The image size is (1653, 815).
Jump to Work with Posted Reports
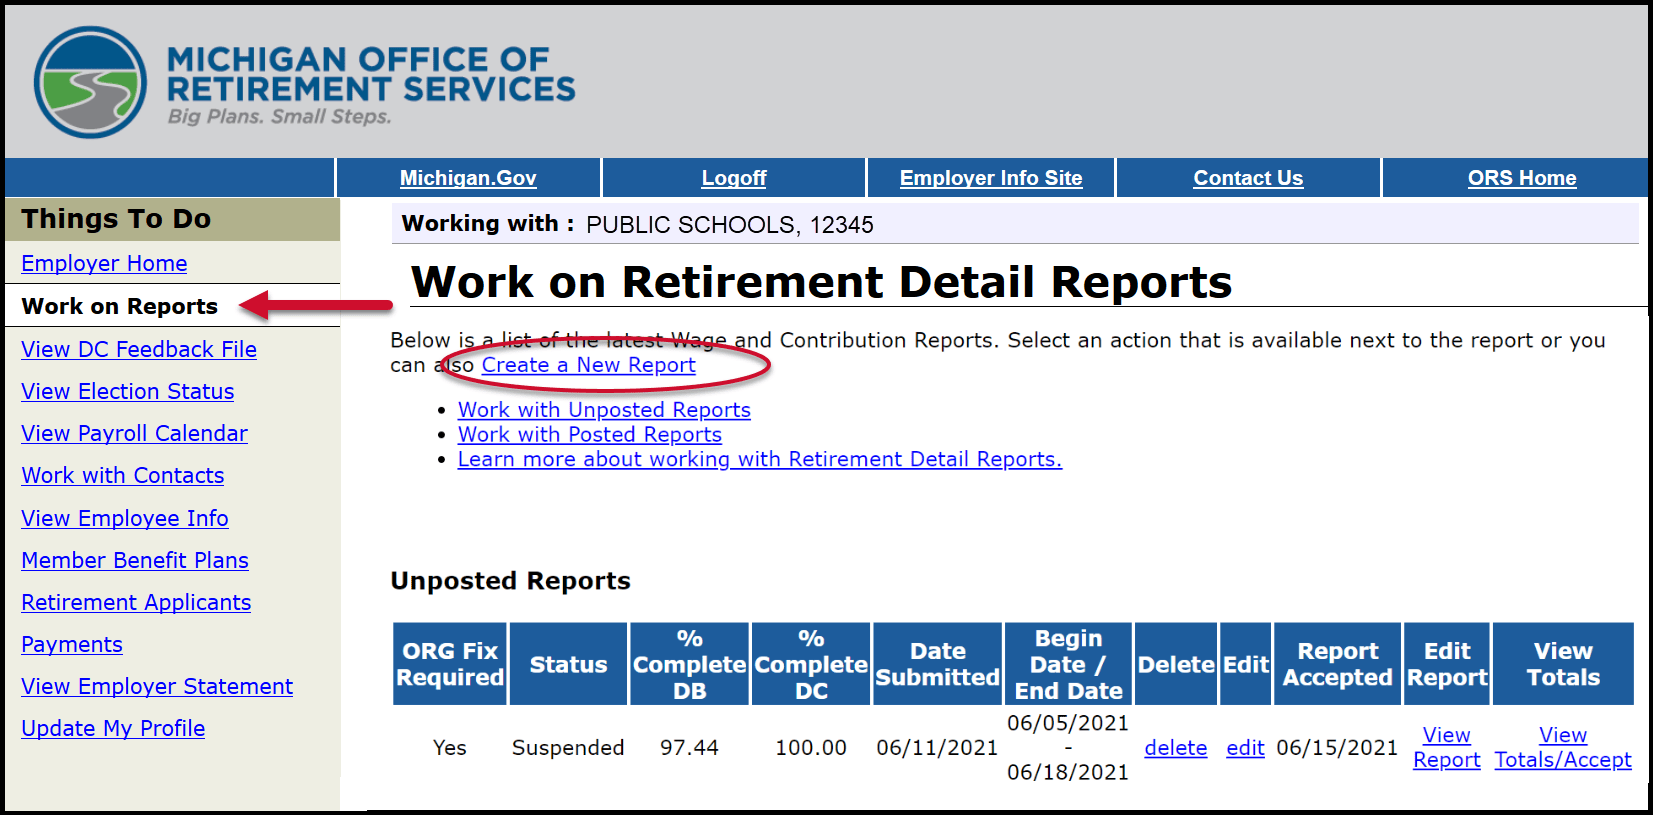(x=590, y=435)
